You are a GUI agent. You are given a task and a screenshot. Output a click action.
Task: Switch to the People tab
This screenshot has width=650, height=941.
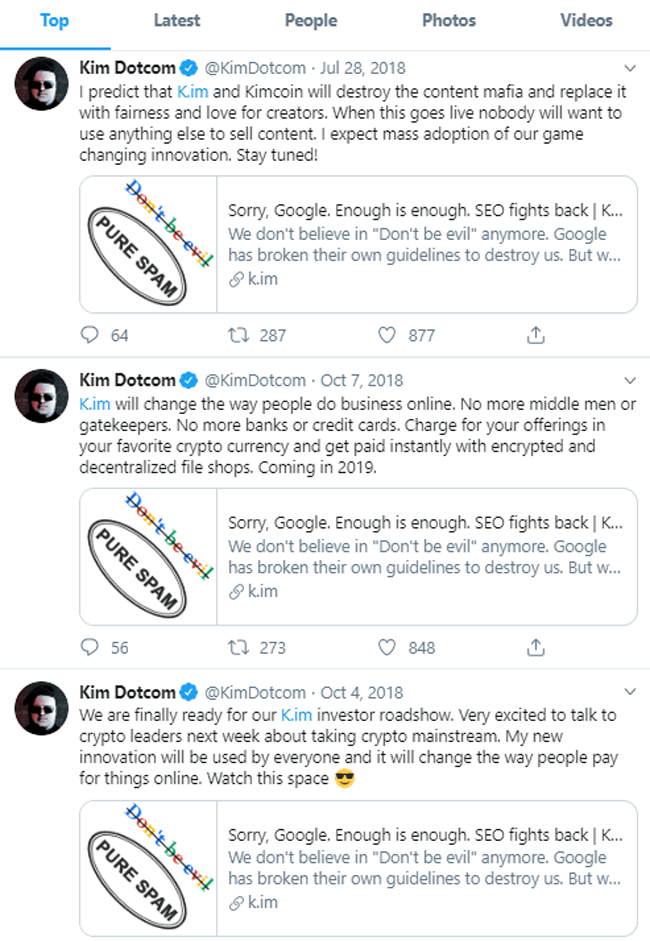point(311,20)
